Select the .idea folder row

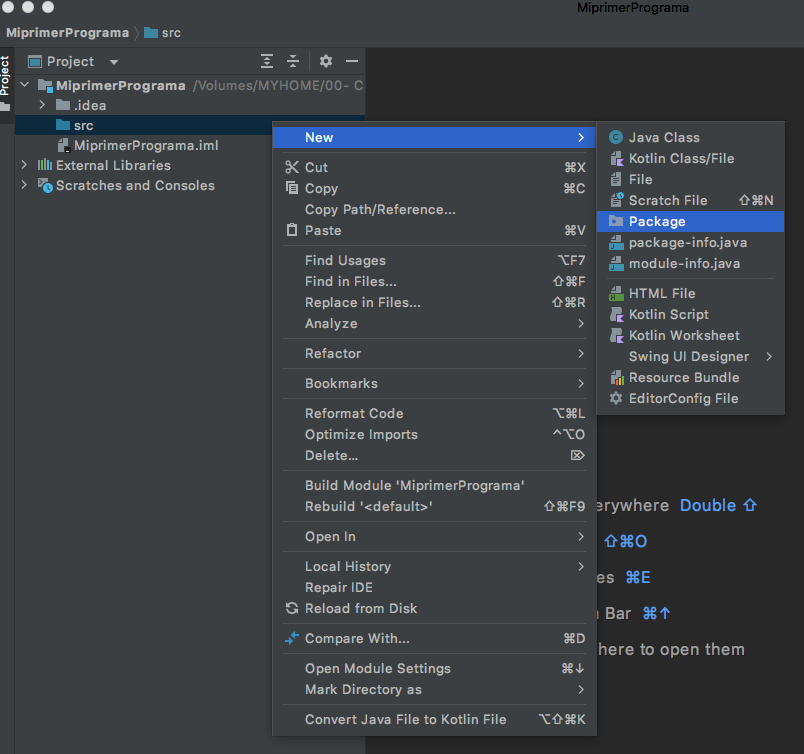point(190,105)
